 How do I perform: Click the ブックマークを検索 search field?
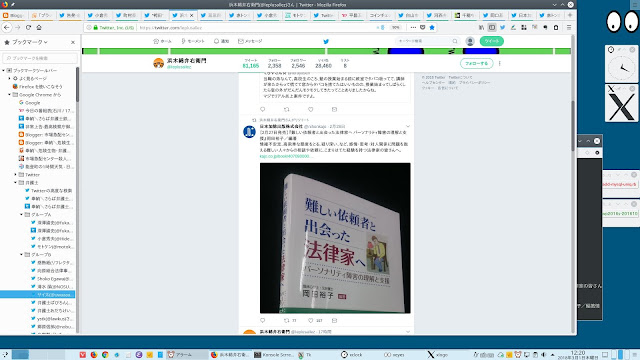pos(40,58)
